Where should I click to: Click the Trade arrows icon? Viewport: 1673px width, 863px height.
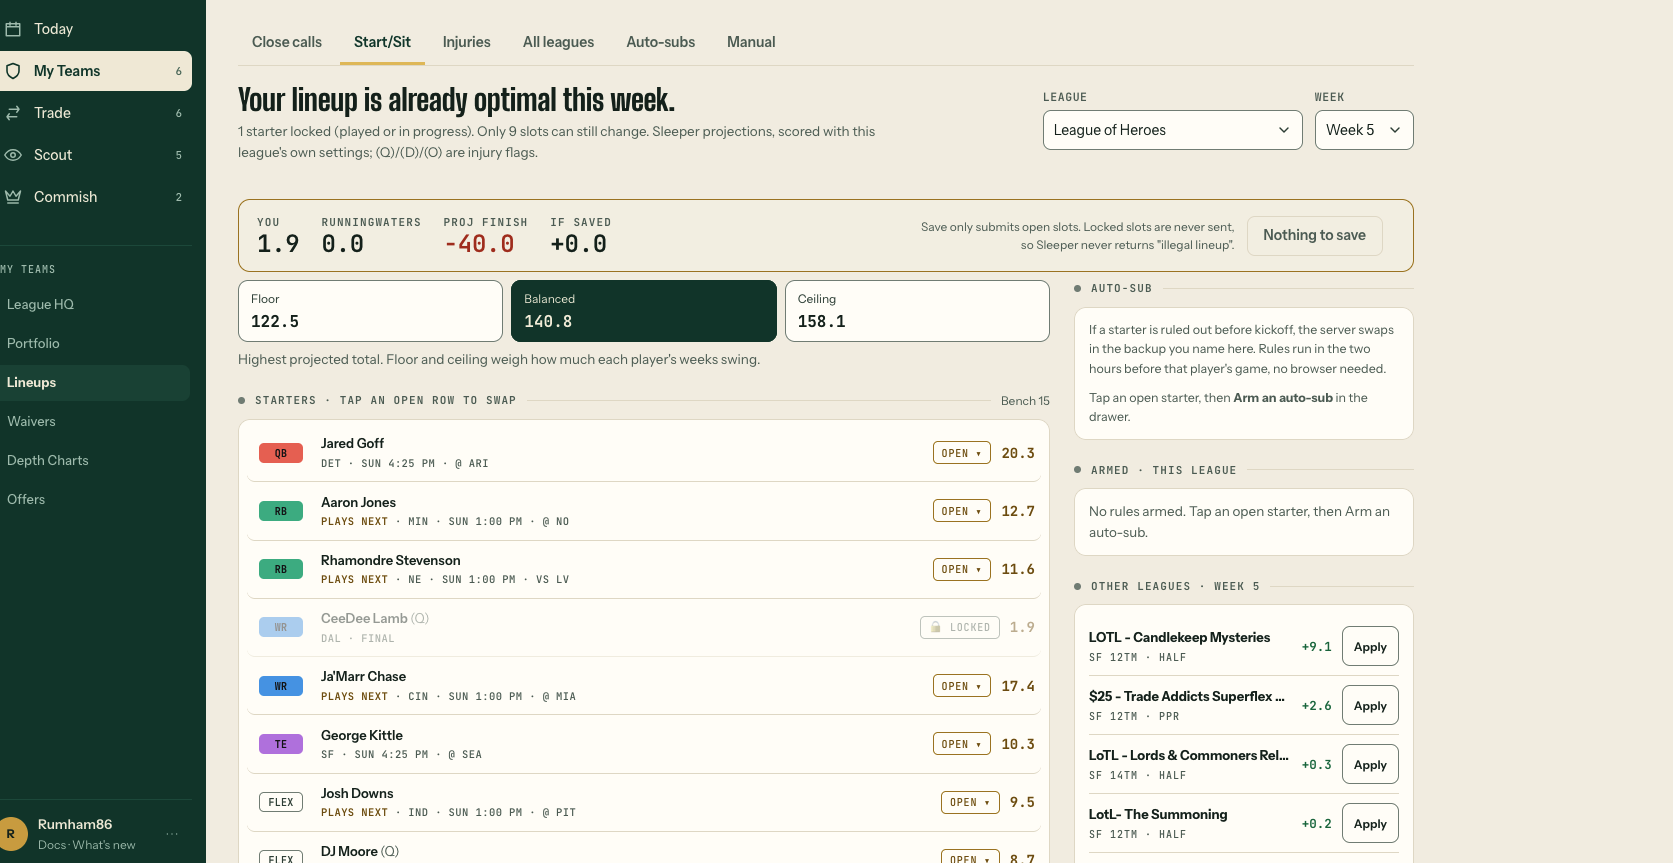13,113
